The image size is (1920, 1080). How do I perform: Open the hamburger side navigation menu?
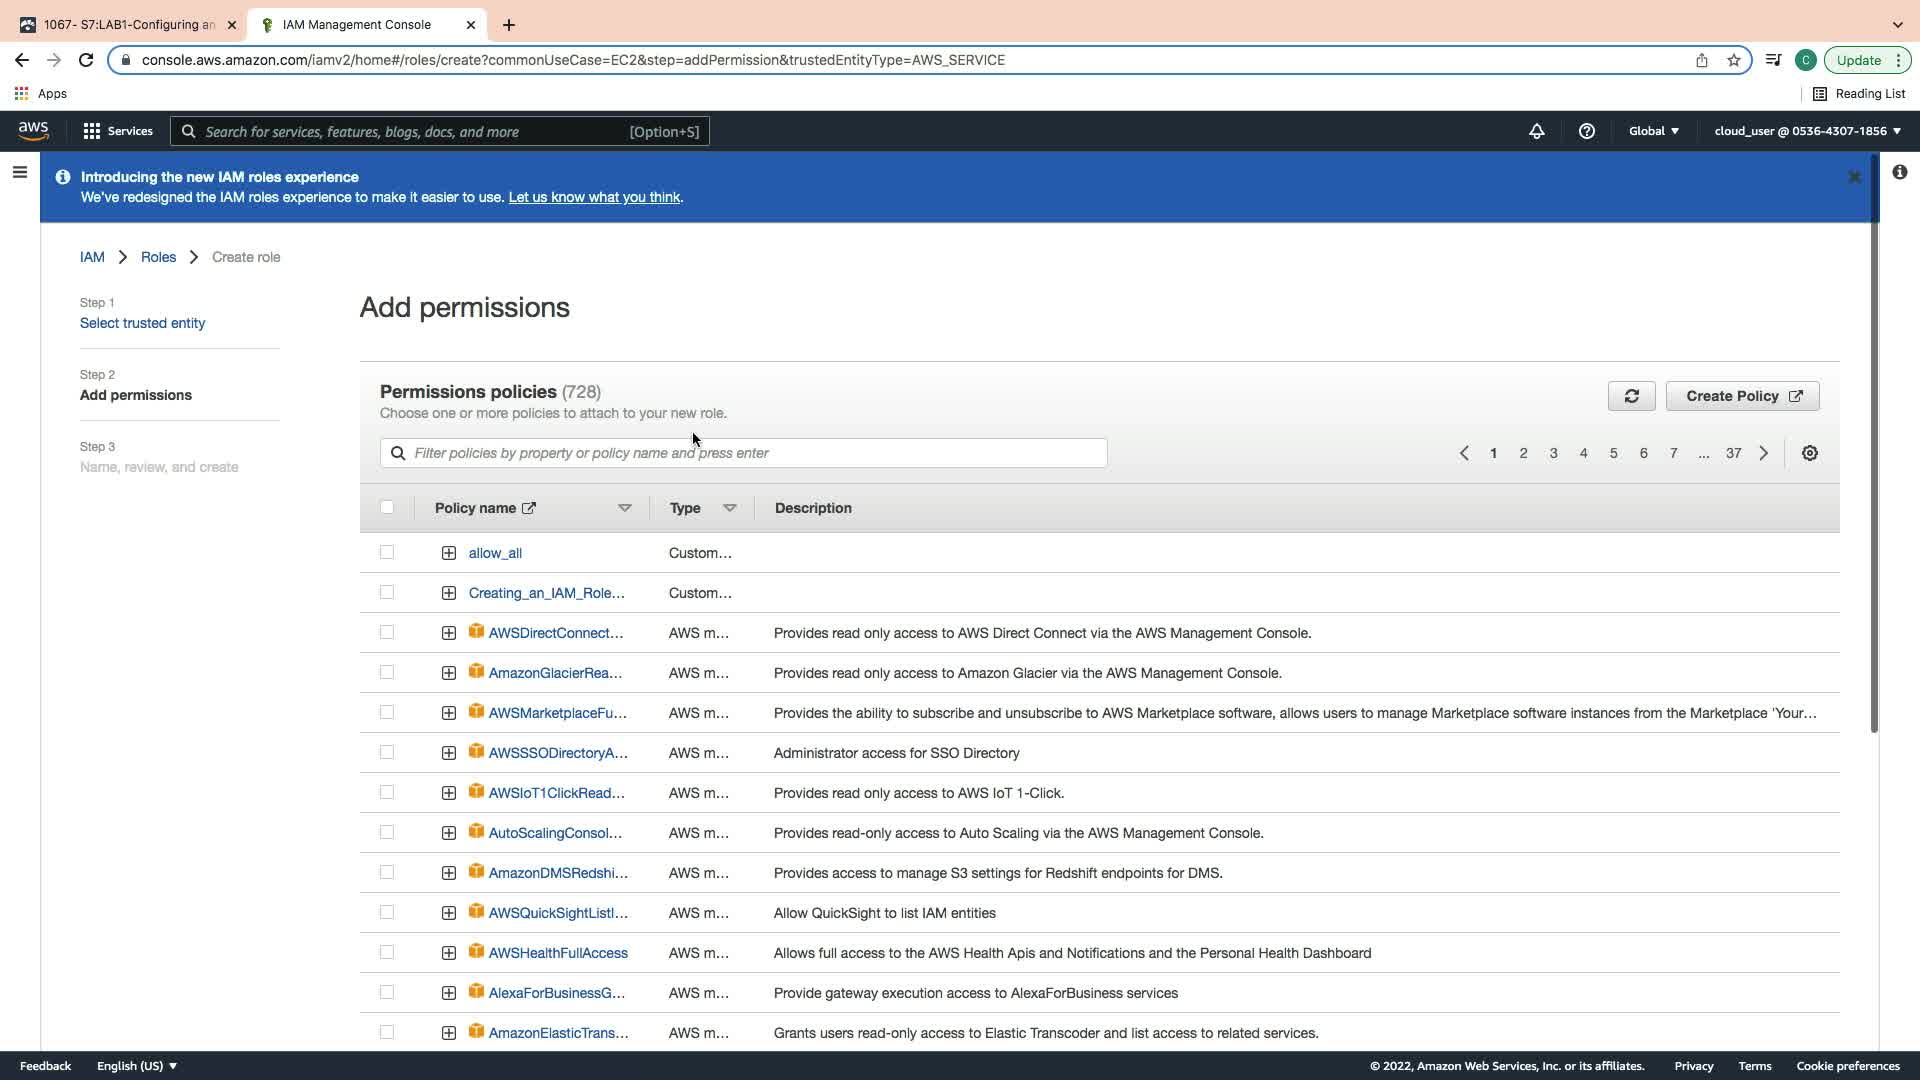(x=19, y=173)
